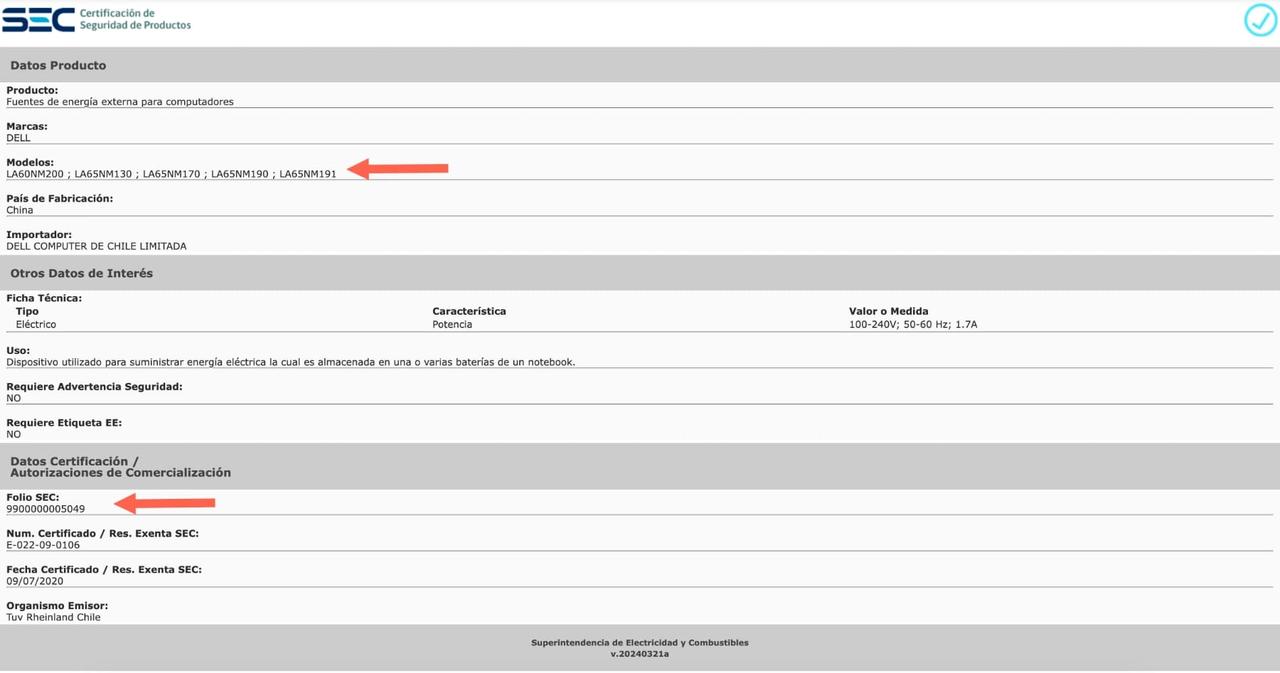Image resolution: width=1280 pixels, height=673 pixels.
Task: Select the 'Datos Producto' section header
Action: click(58, 65)
